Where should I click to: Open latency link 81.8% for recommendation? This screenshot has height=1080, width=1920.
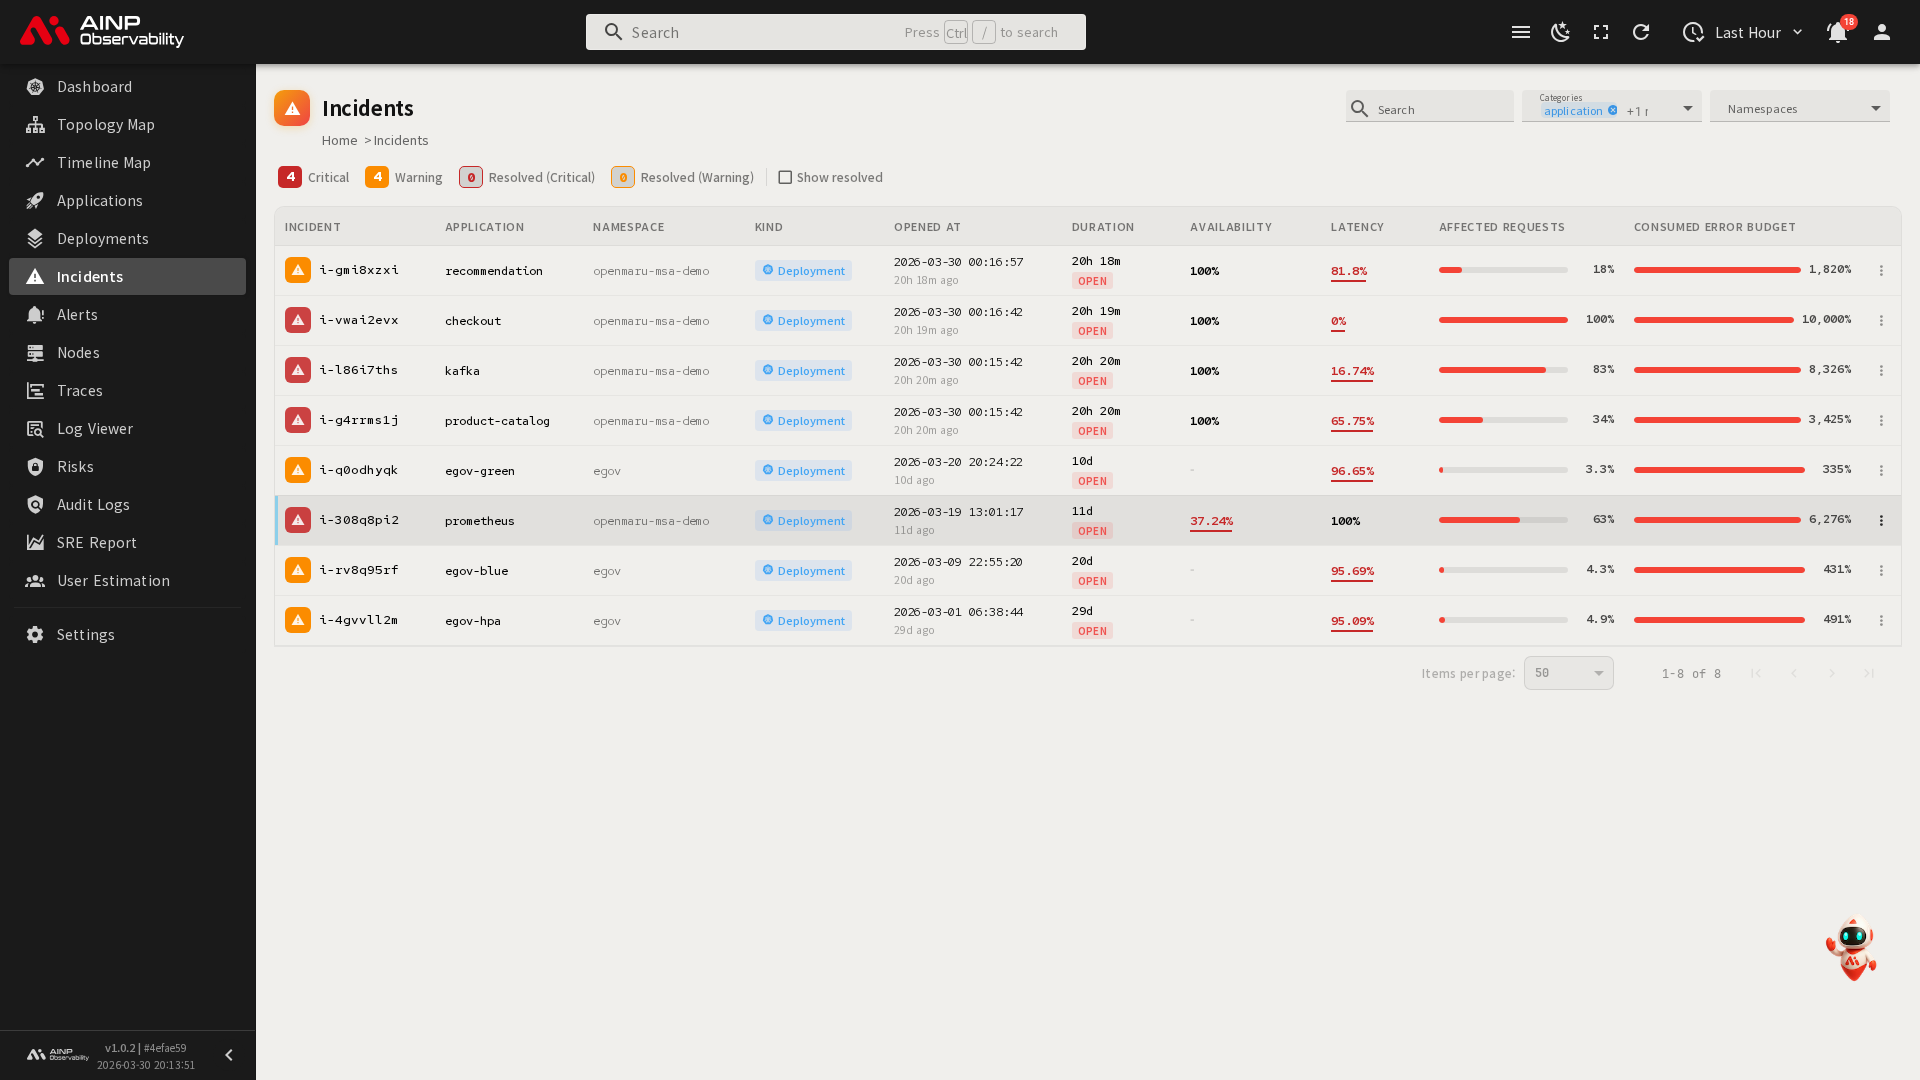point(1348,270)
